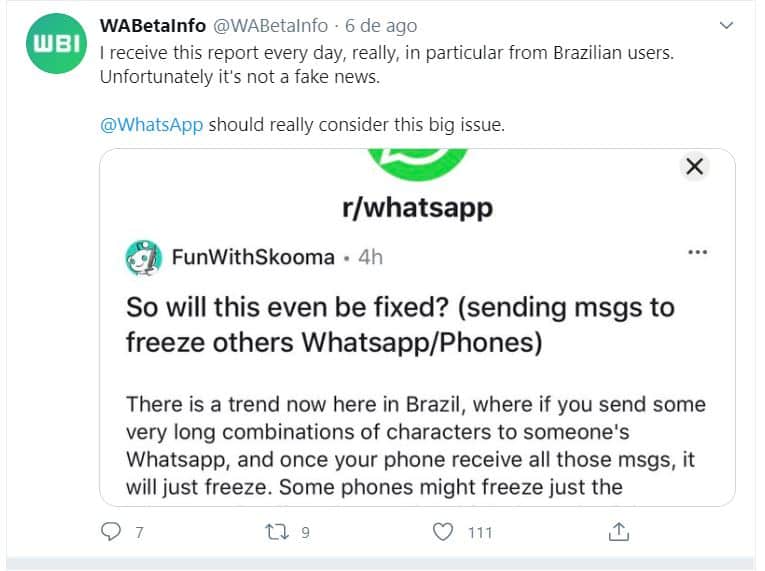Click the WABetaInfo display name
765x571 pixels.
[x=154, y=24]
